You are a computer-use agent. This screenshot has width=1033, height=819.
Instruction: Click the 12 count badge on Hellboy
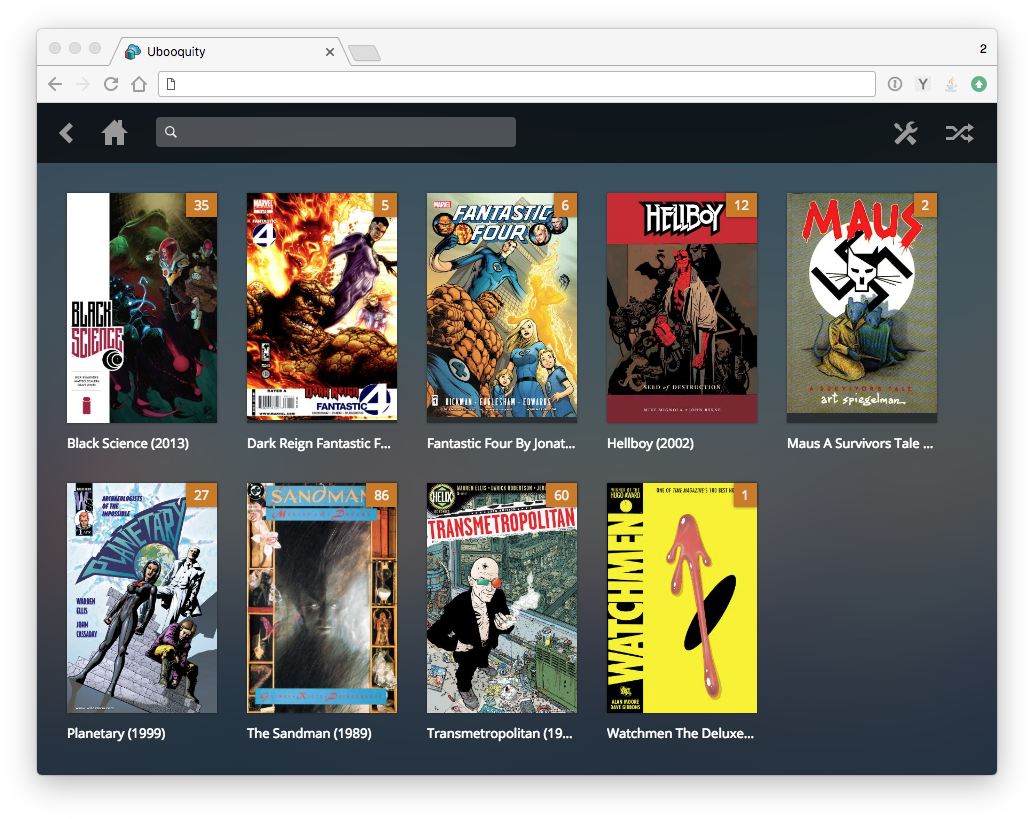pyautogui.click(x=741, y=205)
